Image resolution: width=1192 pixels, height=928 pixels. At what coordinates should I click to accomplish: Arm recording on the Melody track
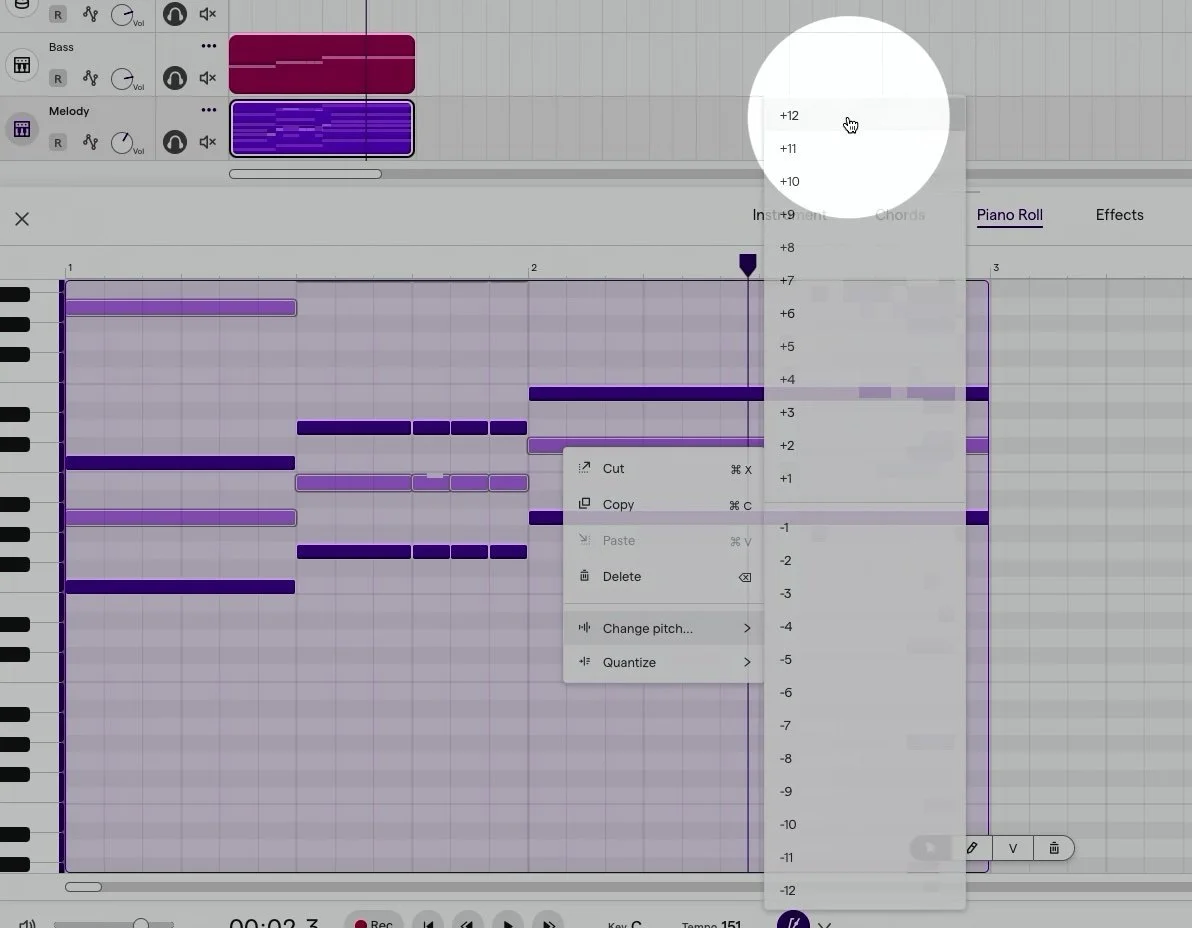coord(58,142)
